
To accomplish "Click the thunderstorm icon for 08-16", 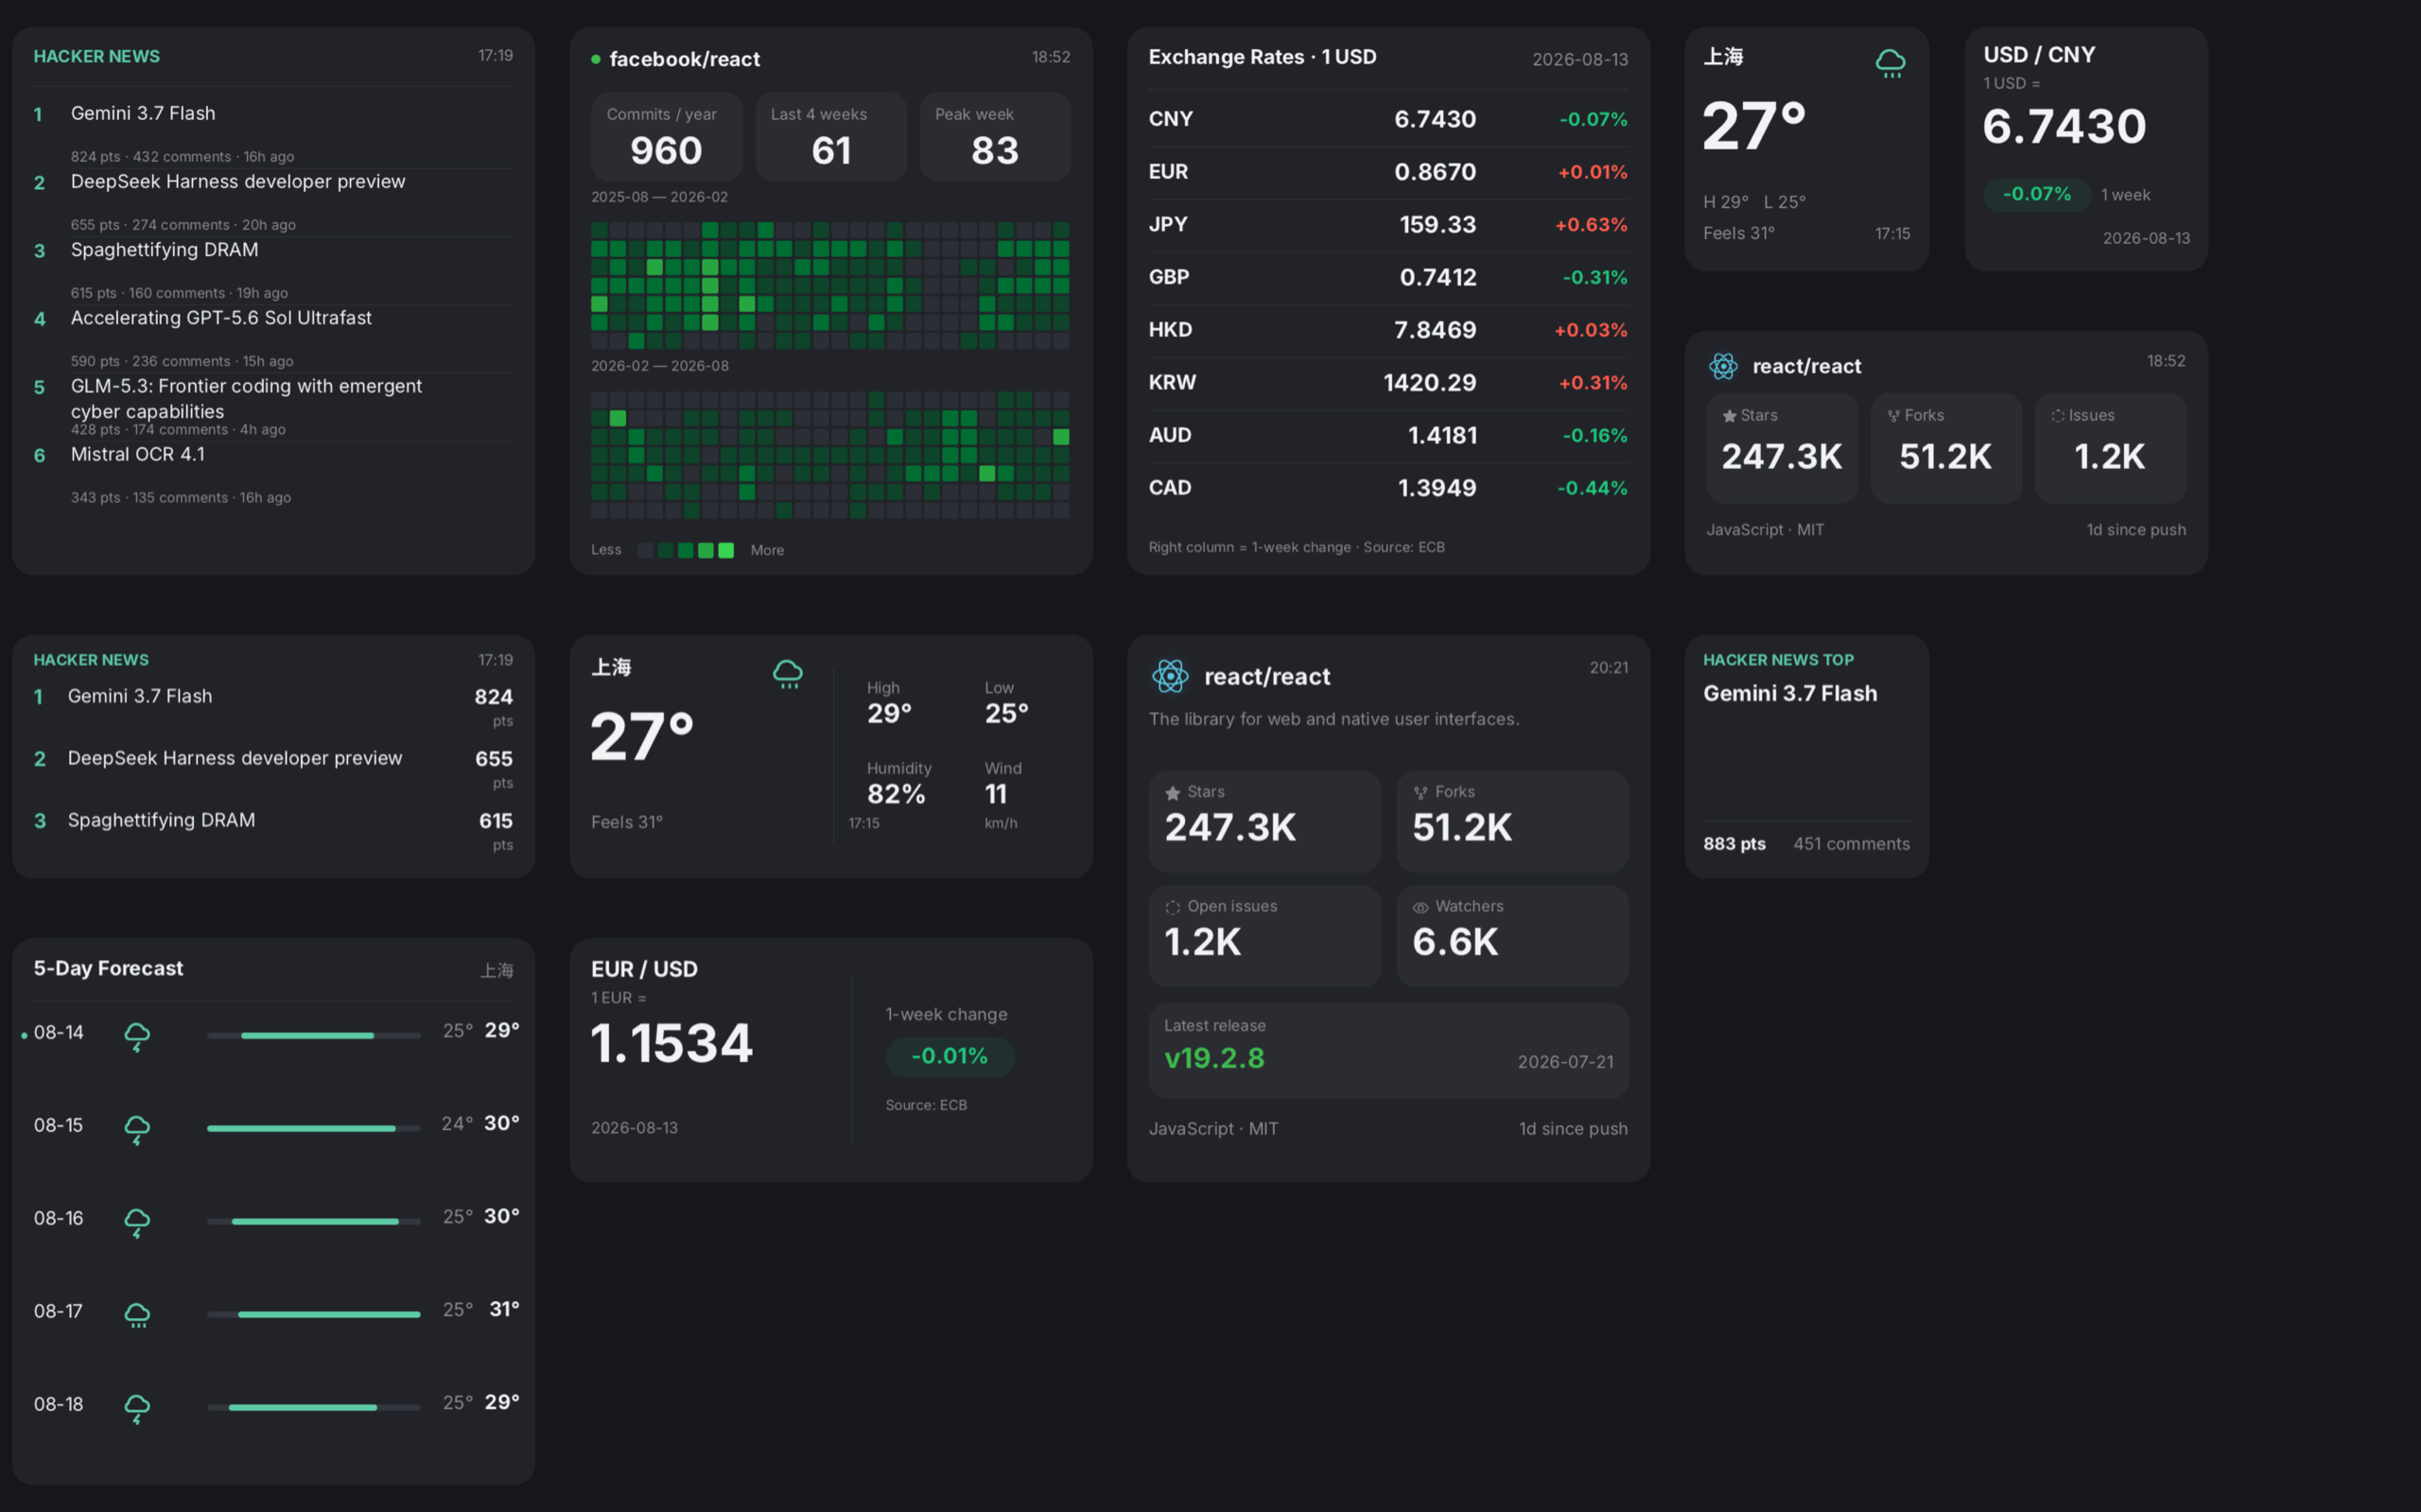I will [x=137, y=1223].
